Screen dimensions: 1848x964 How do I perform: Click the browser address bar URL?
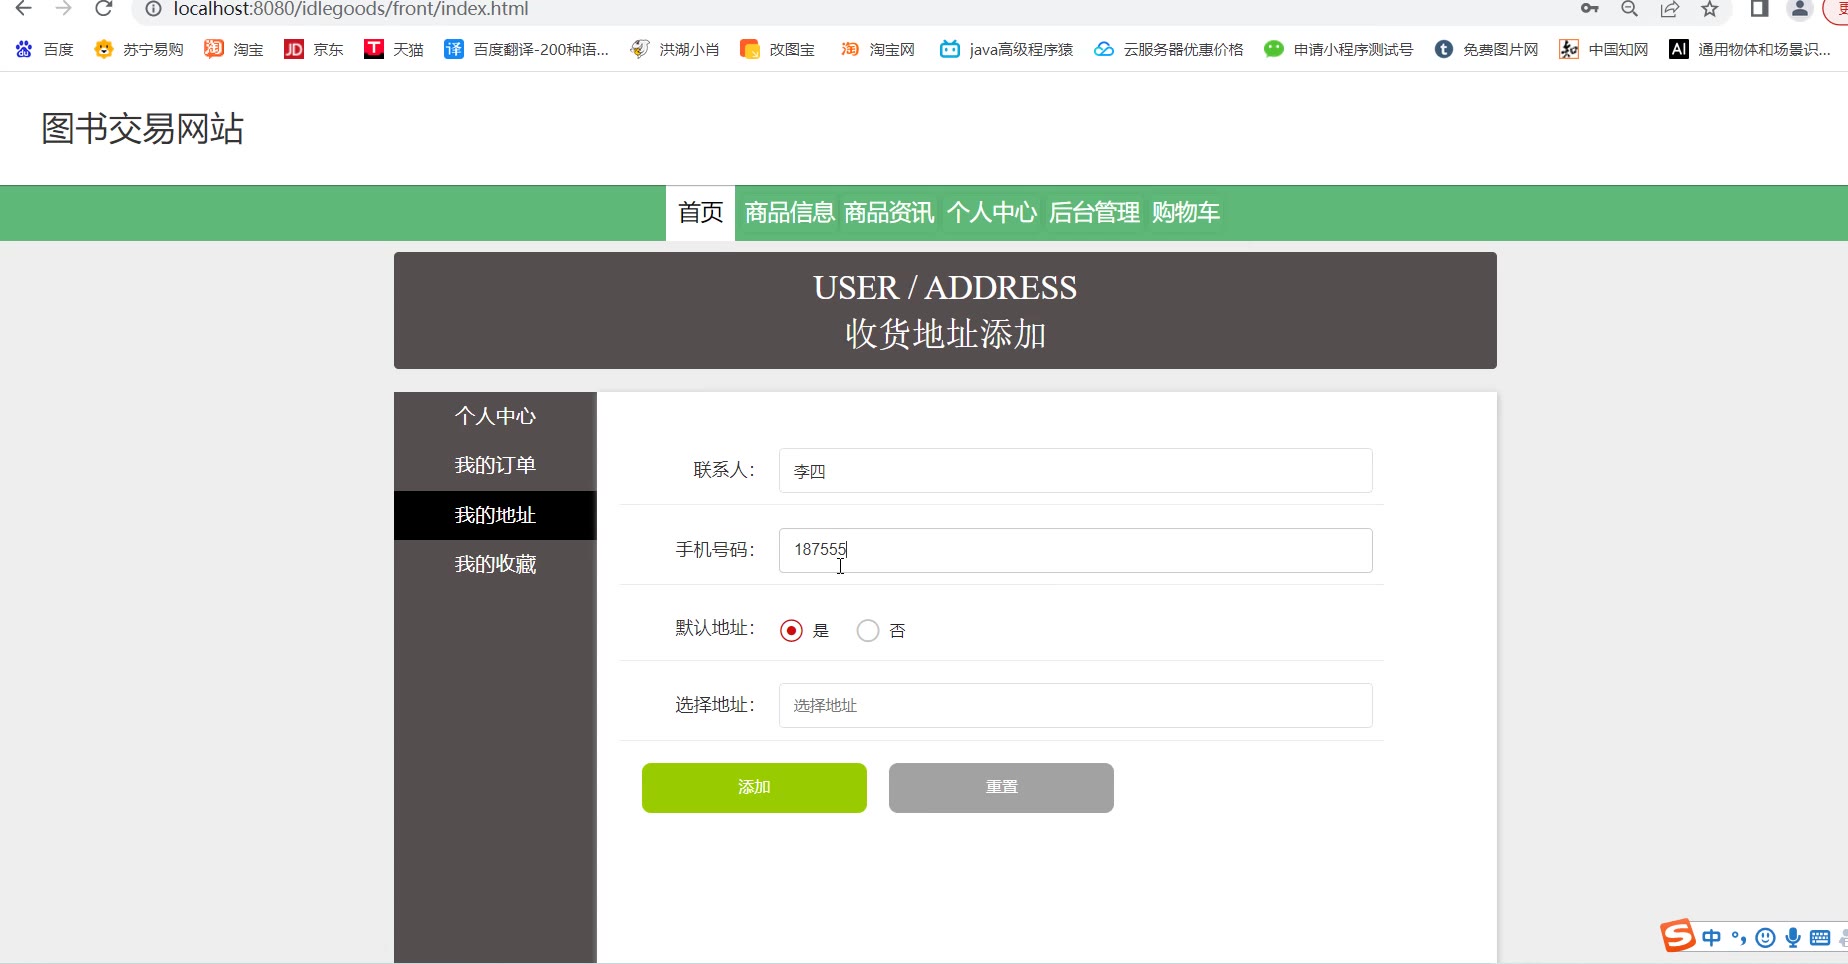[x=351, y=9]
